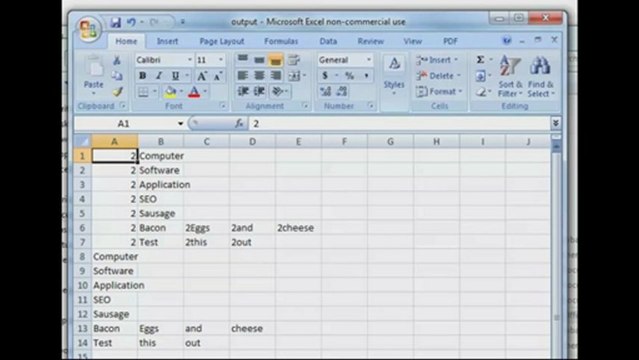This screenshot has height=360, width=639.
Task: Undo the last action
Action: click(x=131, y=22)
